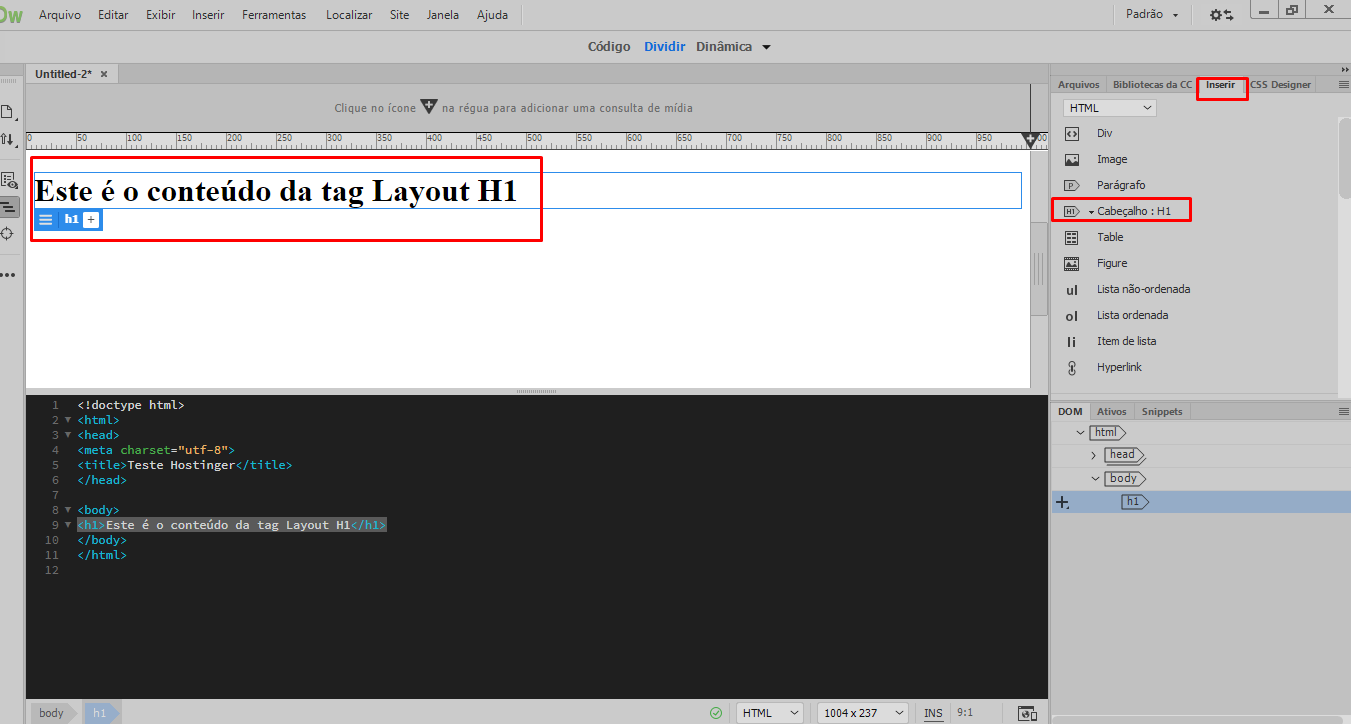This screenshot has width=1351, height=724.
Task: Open the Padrão workspace dropdown
Action: coord(1152,15)
